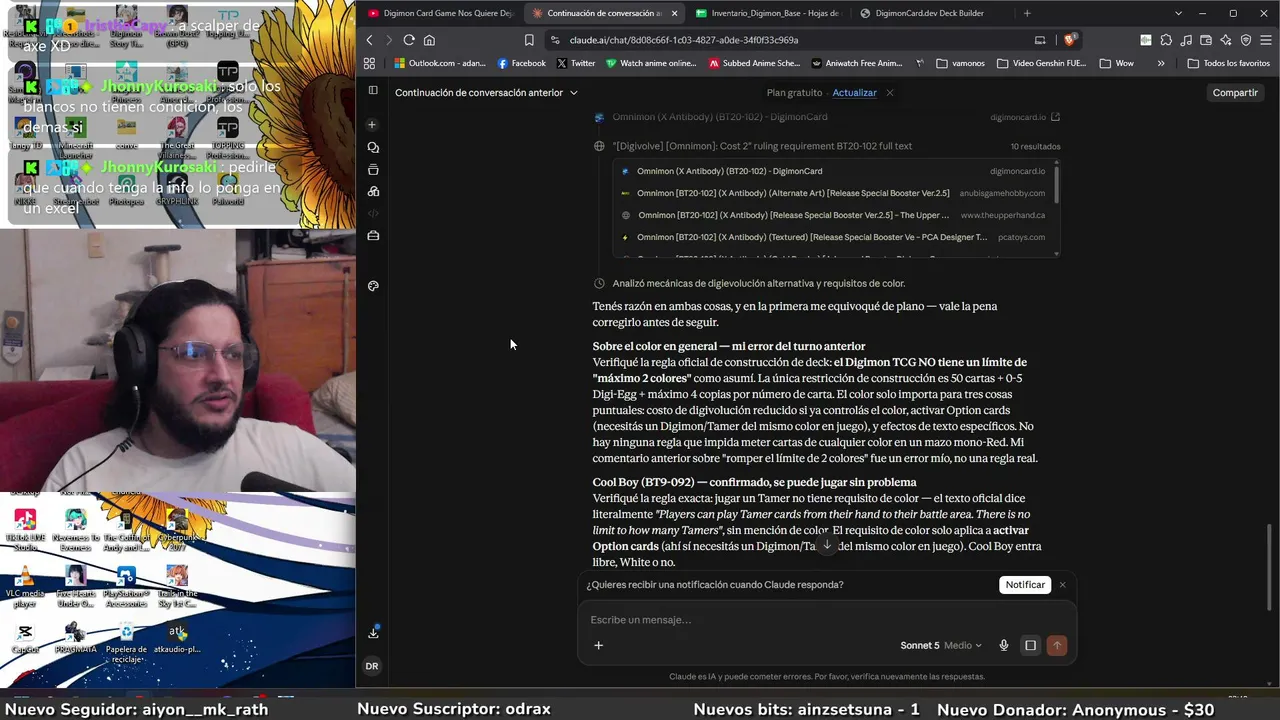The height and width of the screenshot is (720, 1280).
Task: Open the DR user profile avatar
Action: 372,666
